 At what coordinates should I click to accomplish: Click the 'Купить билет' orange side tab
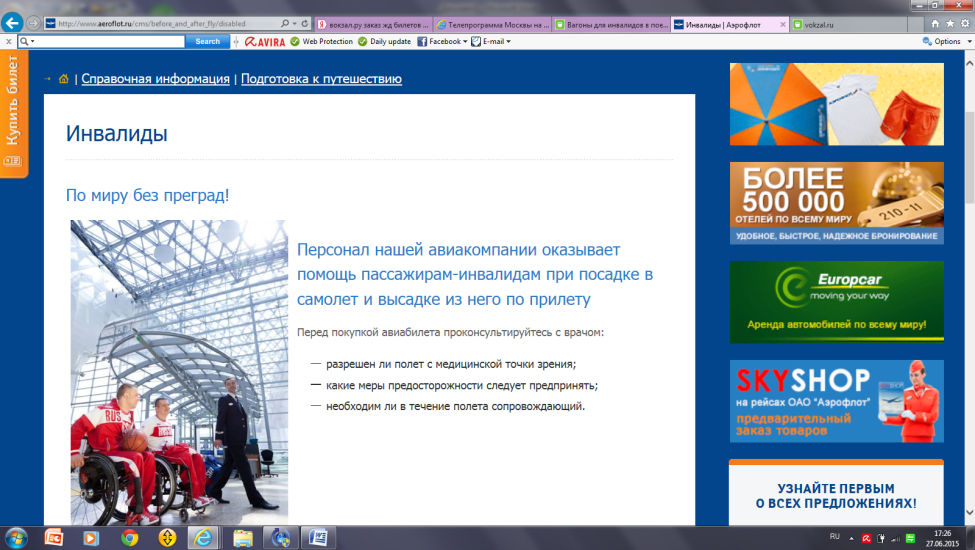(x=14, y=114)
